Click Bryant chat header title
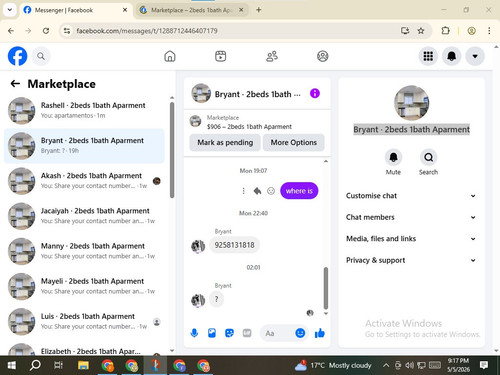The height and width of the screenshot is (375, 500). point(257,94)
